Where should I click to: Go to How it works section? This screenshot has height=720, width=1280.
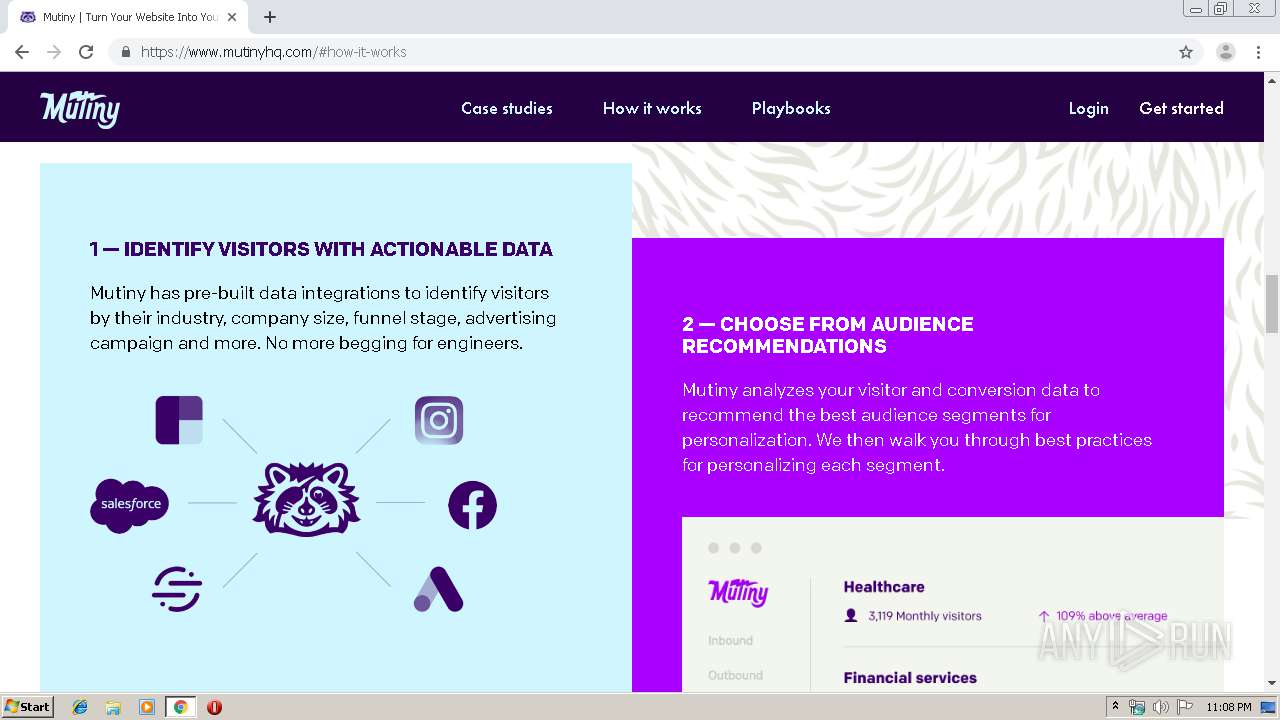click(x=652, y=108)
